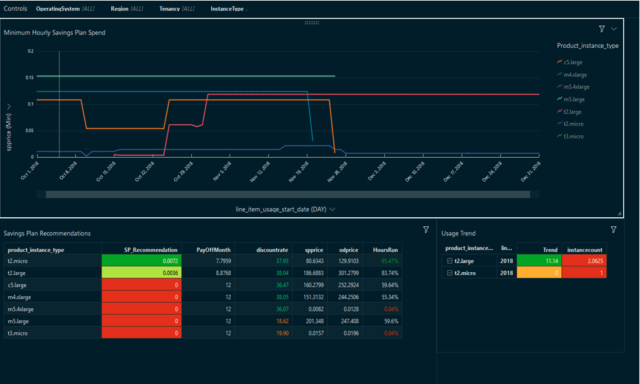Click the chart resize corner handle
The image size is (640, 384).
click(x=620, y=213)
